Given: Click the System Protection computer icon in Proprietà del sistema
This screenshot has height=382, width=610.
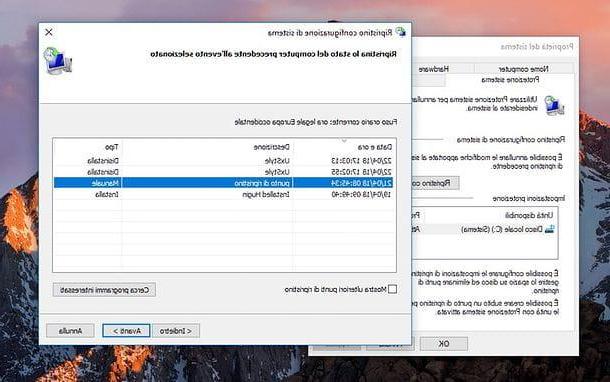Looking at the screenshot, I should pos(554,106).
